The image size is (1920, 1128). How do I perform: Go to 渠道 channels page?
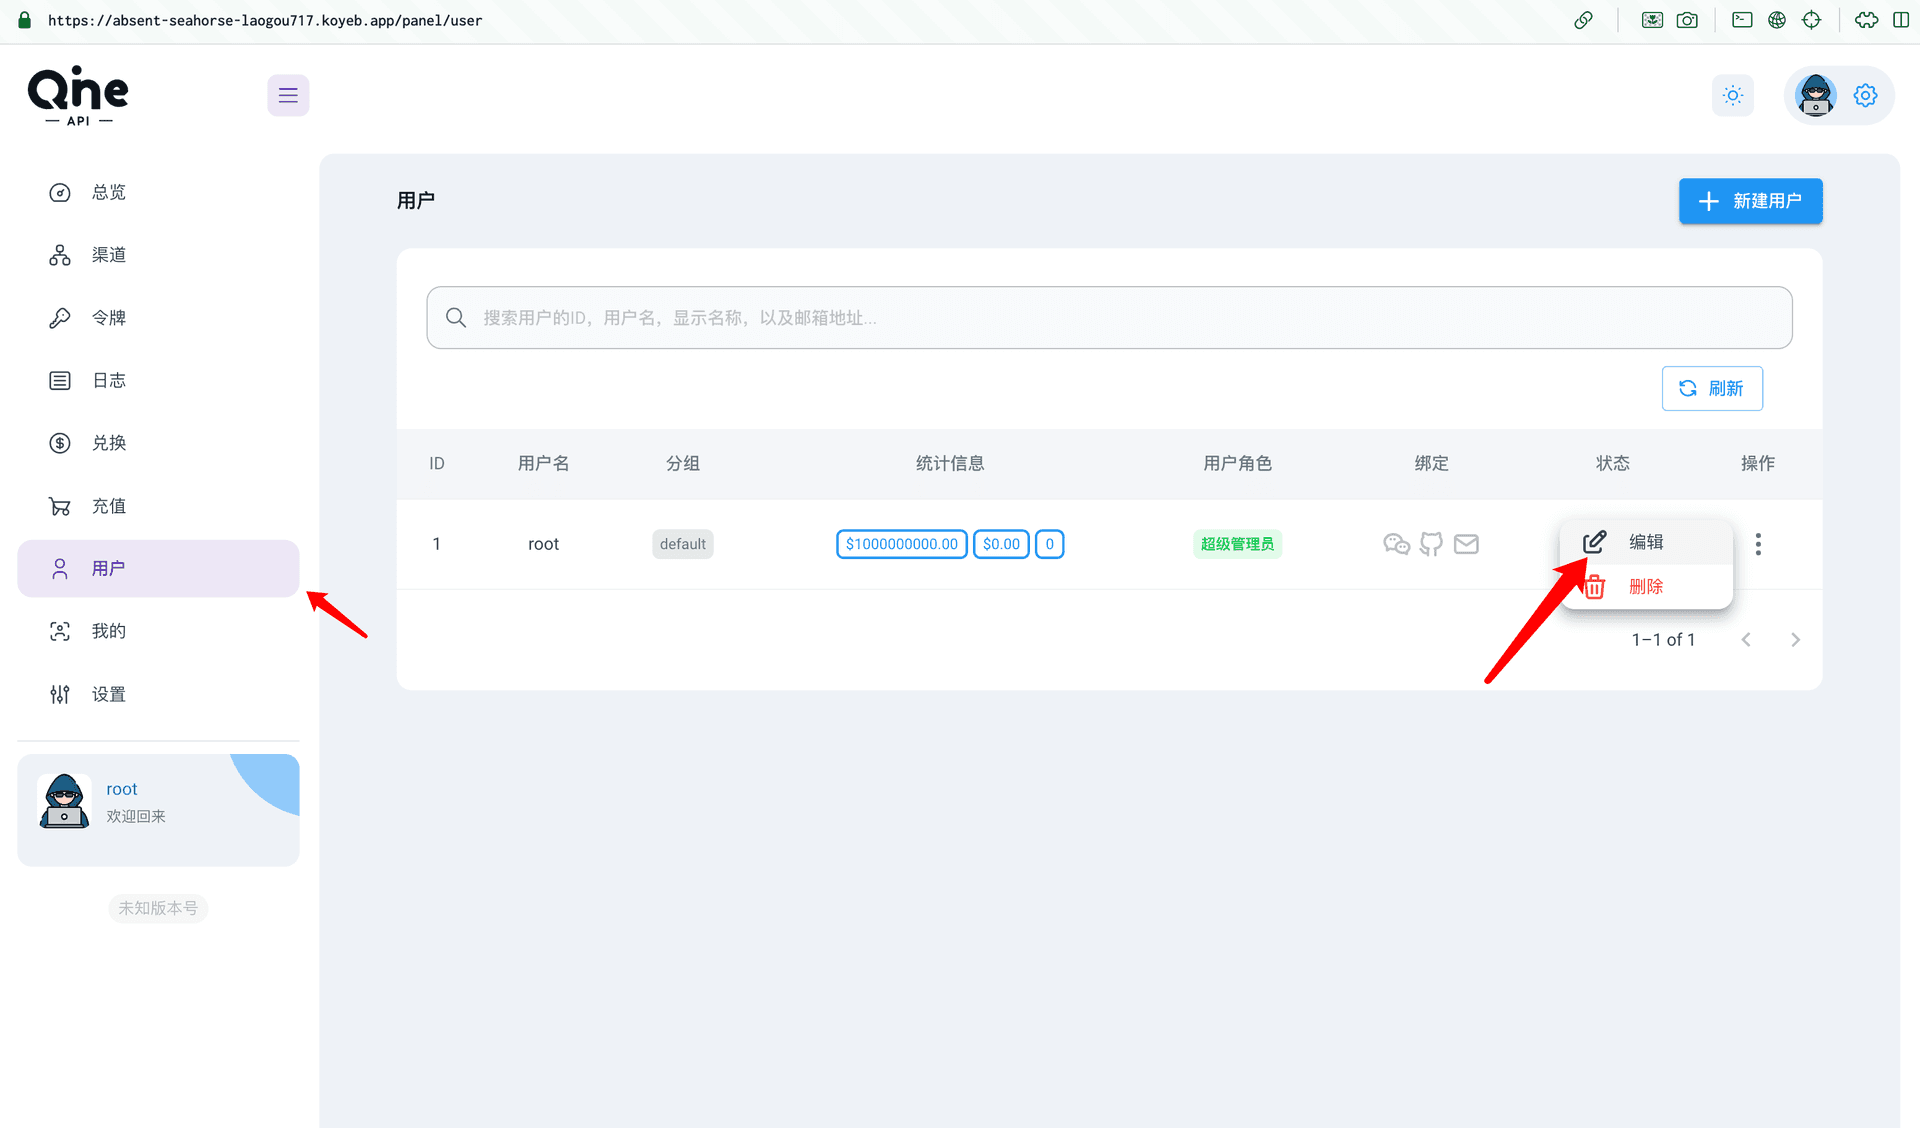click(x=158, y=255)
